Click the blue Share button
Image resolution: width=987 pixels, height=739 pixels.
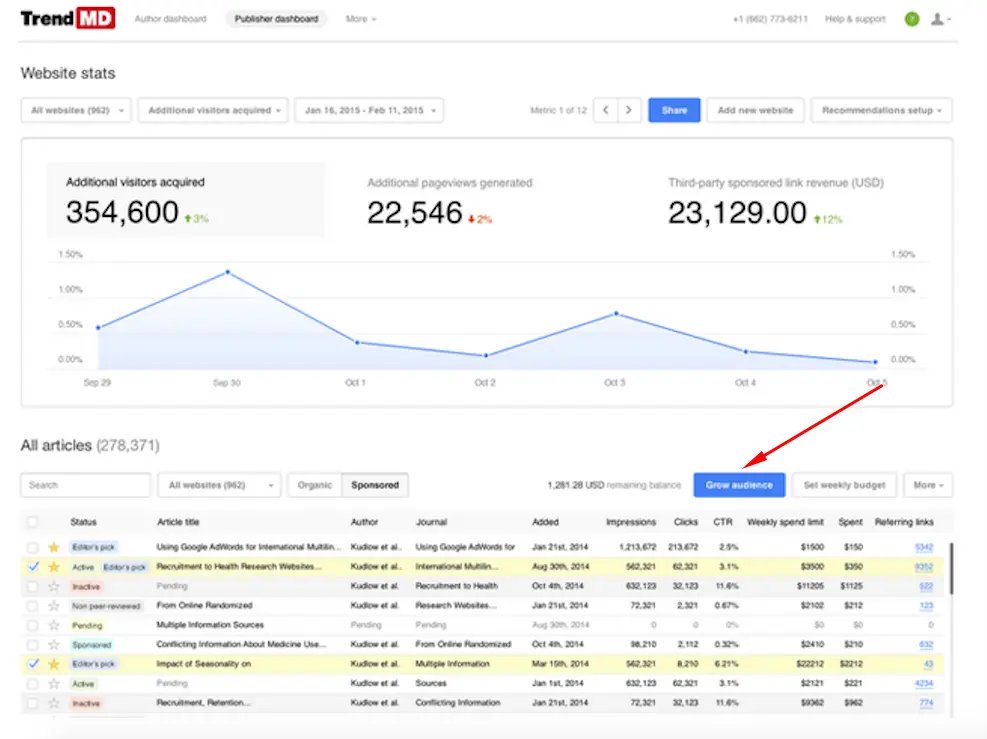coord(674,110)
